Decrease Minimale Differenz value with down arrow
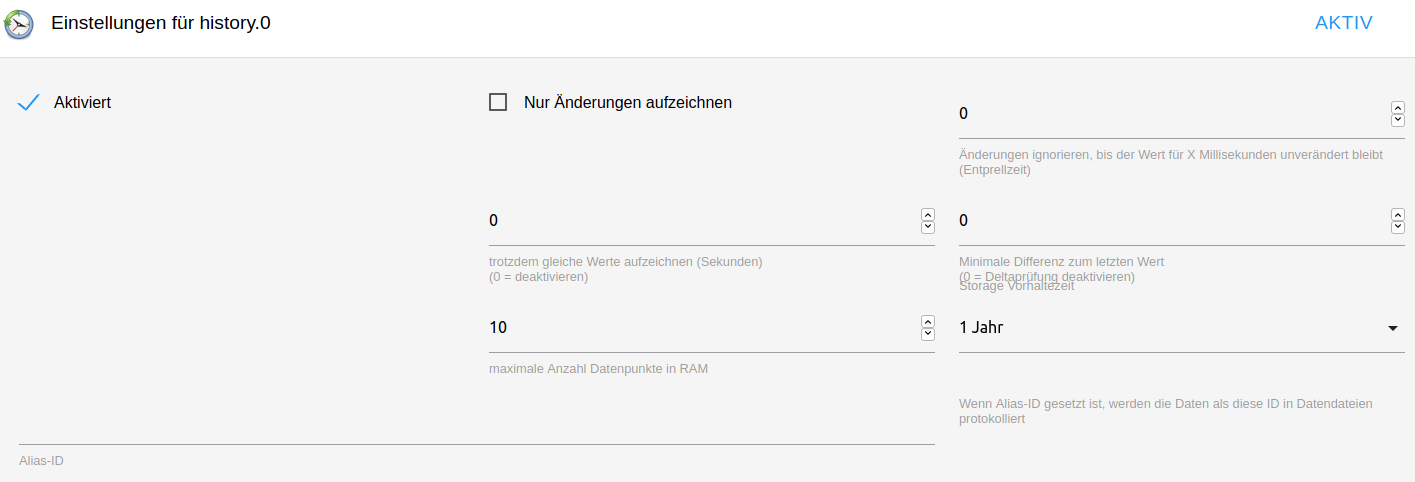This screenshot has width=1415, height=482. pyautogui.click(x=1397, y=227)
